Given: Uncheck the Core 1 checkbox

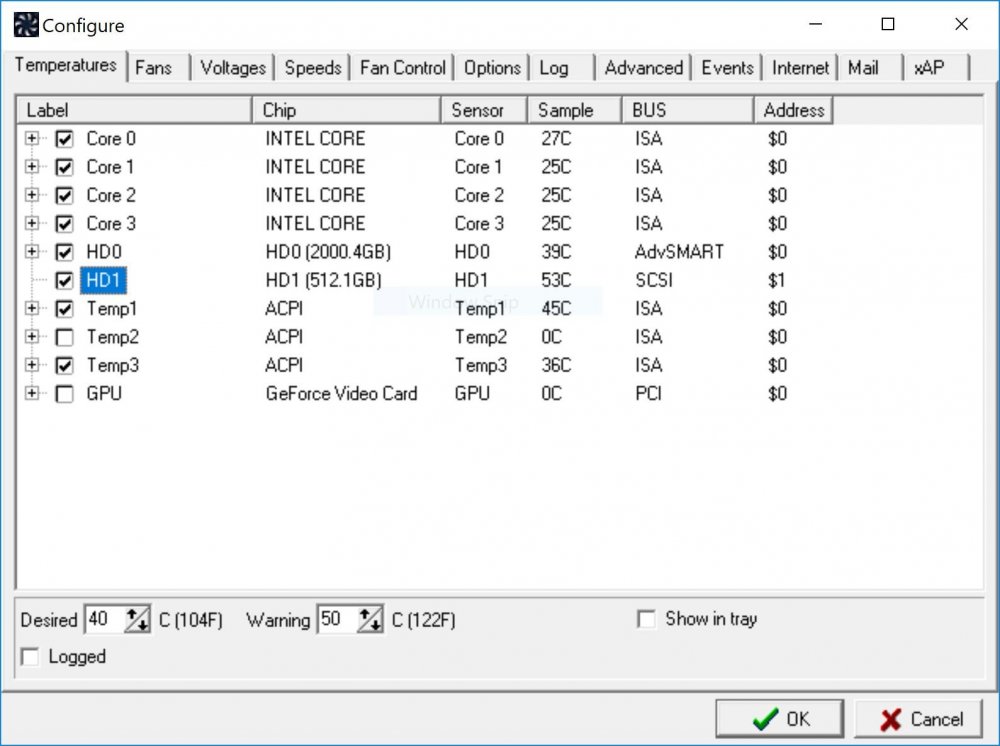Looking at the screenshot, I should 64,167.
